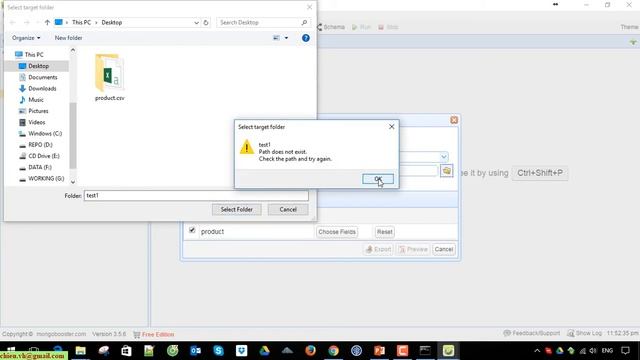The height and width of the screenshot is (360, 640).
Task: Click the forward navigation arrow
Action: coord(27,22)
